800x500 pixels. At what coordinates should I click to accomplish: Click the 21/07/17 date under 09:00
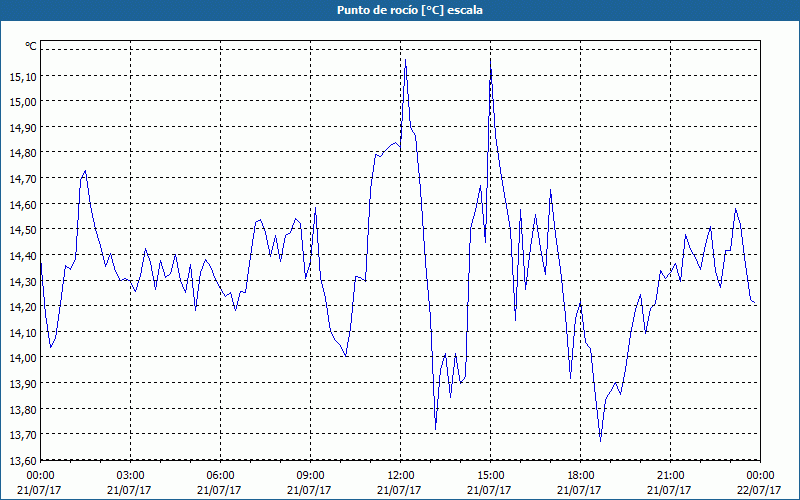310,490
